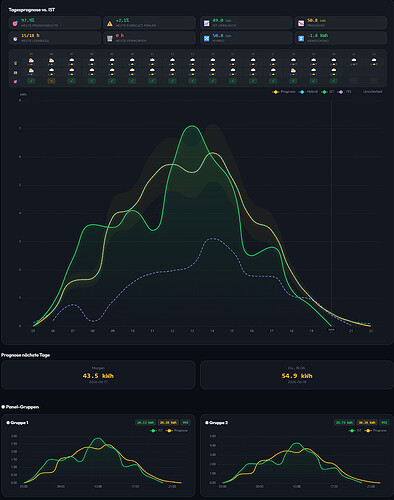Click the trash bin icon beside 0 h
The width and height of the screenshot is (394, 500).
point(110,39)
